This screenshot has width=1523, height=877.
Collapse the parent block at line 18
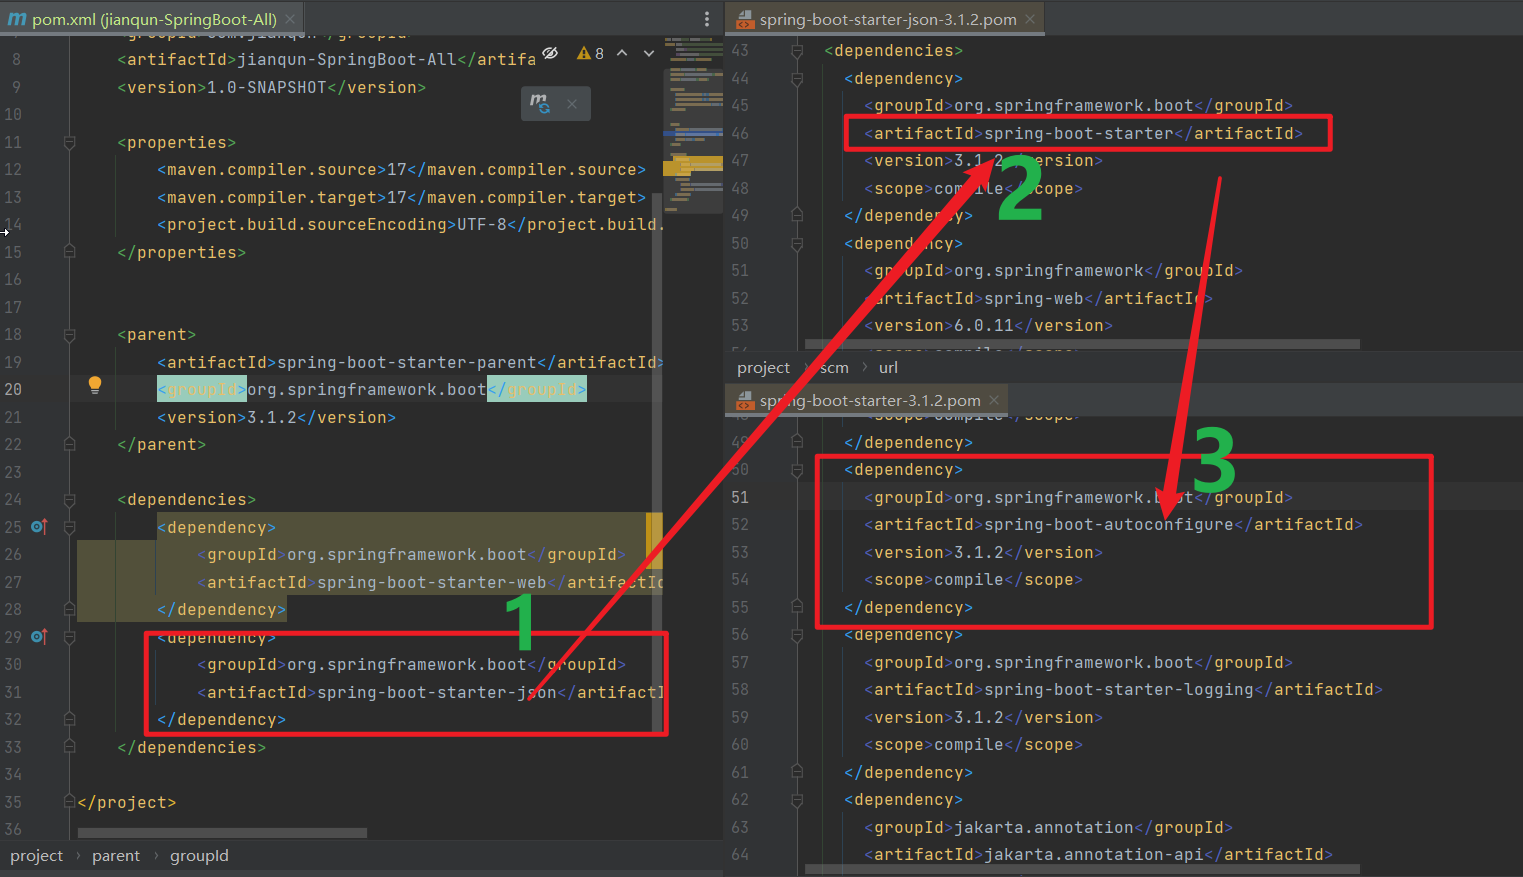(69, 334)
